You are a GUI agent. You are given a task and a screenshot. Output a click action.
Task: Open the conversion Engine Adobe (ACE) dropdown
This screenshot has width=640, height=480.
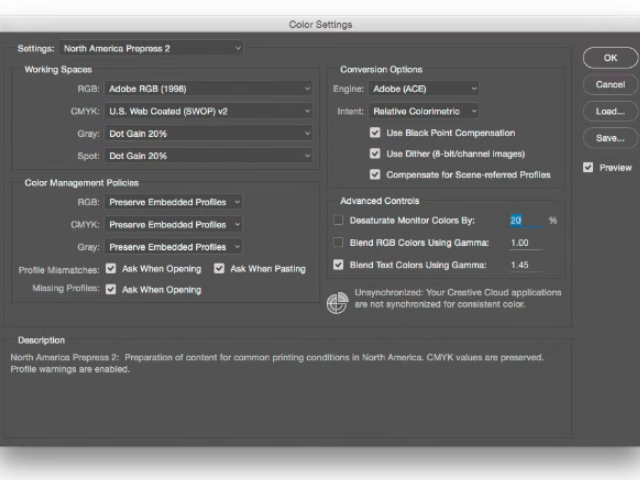(x=424, y=89)
